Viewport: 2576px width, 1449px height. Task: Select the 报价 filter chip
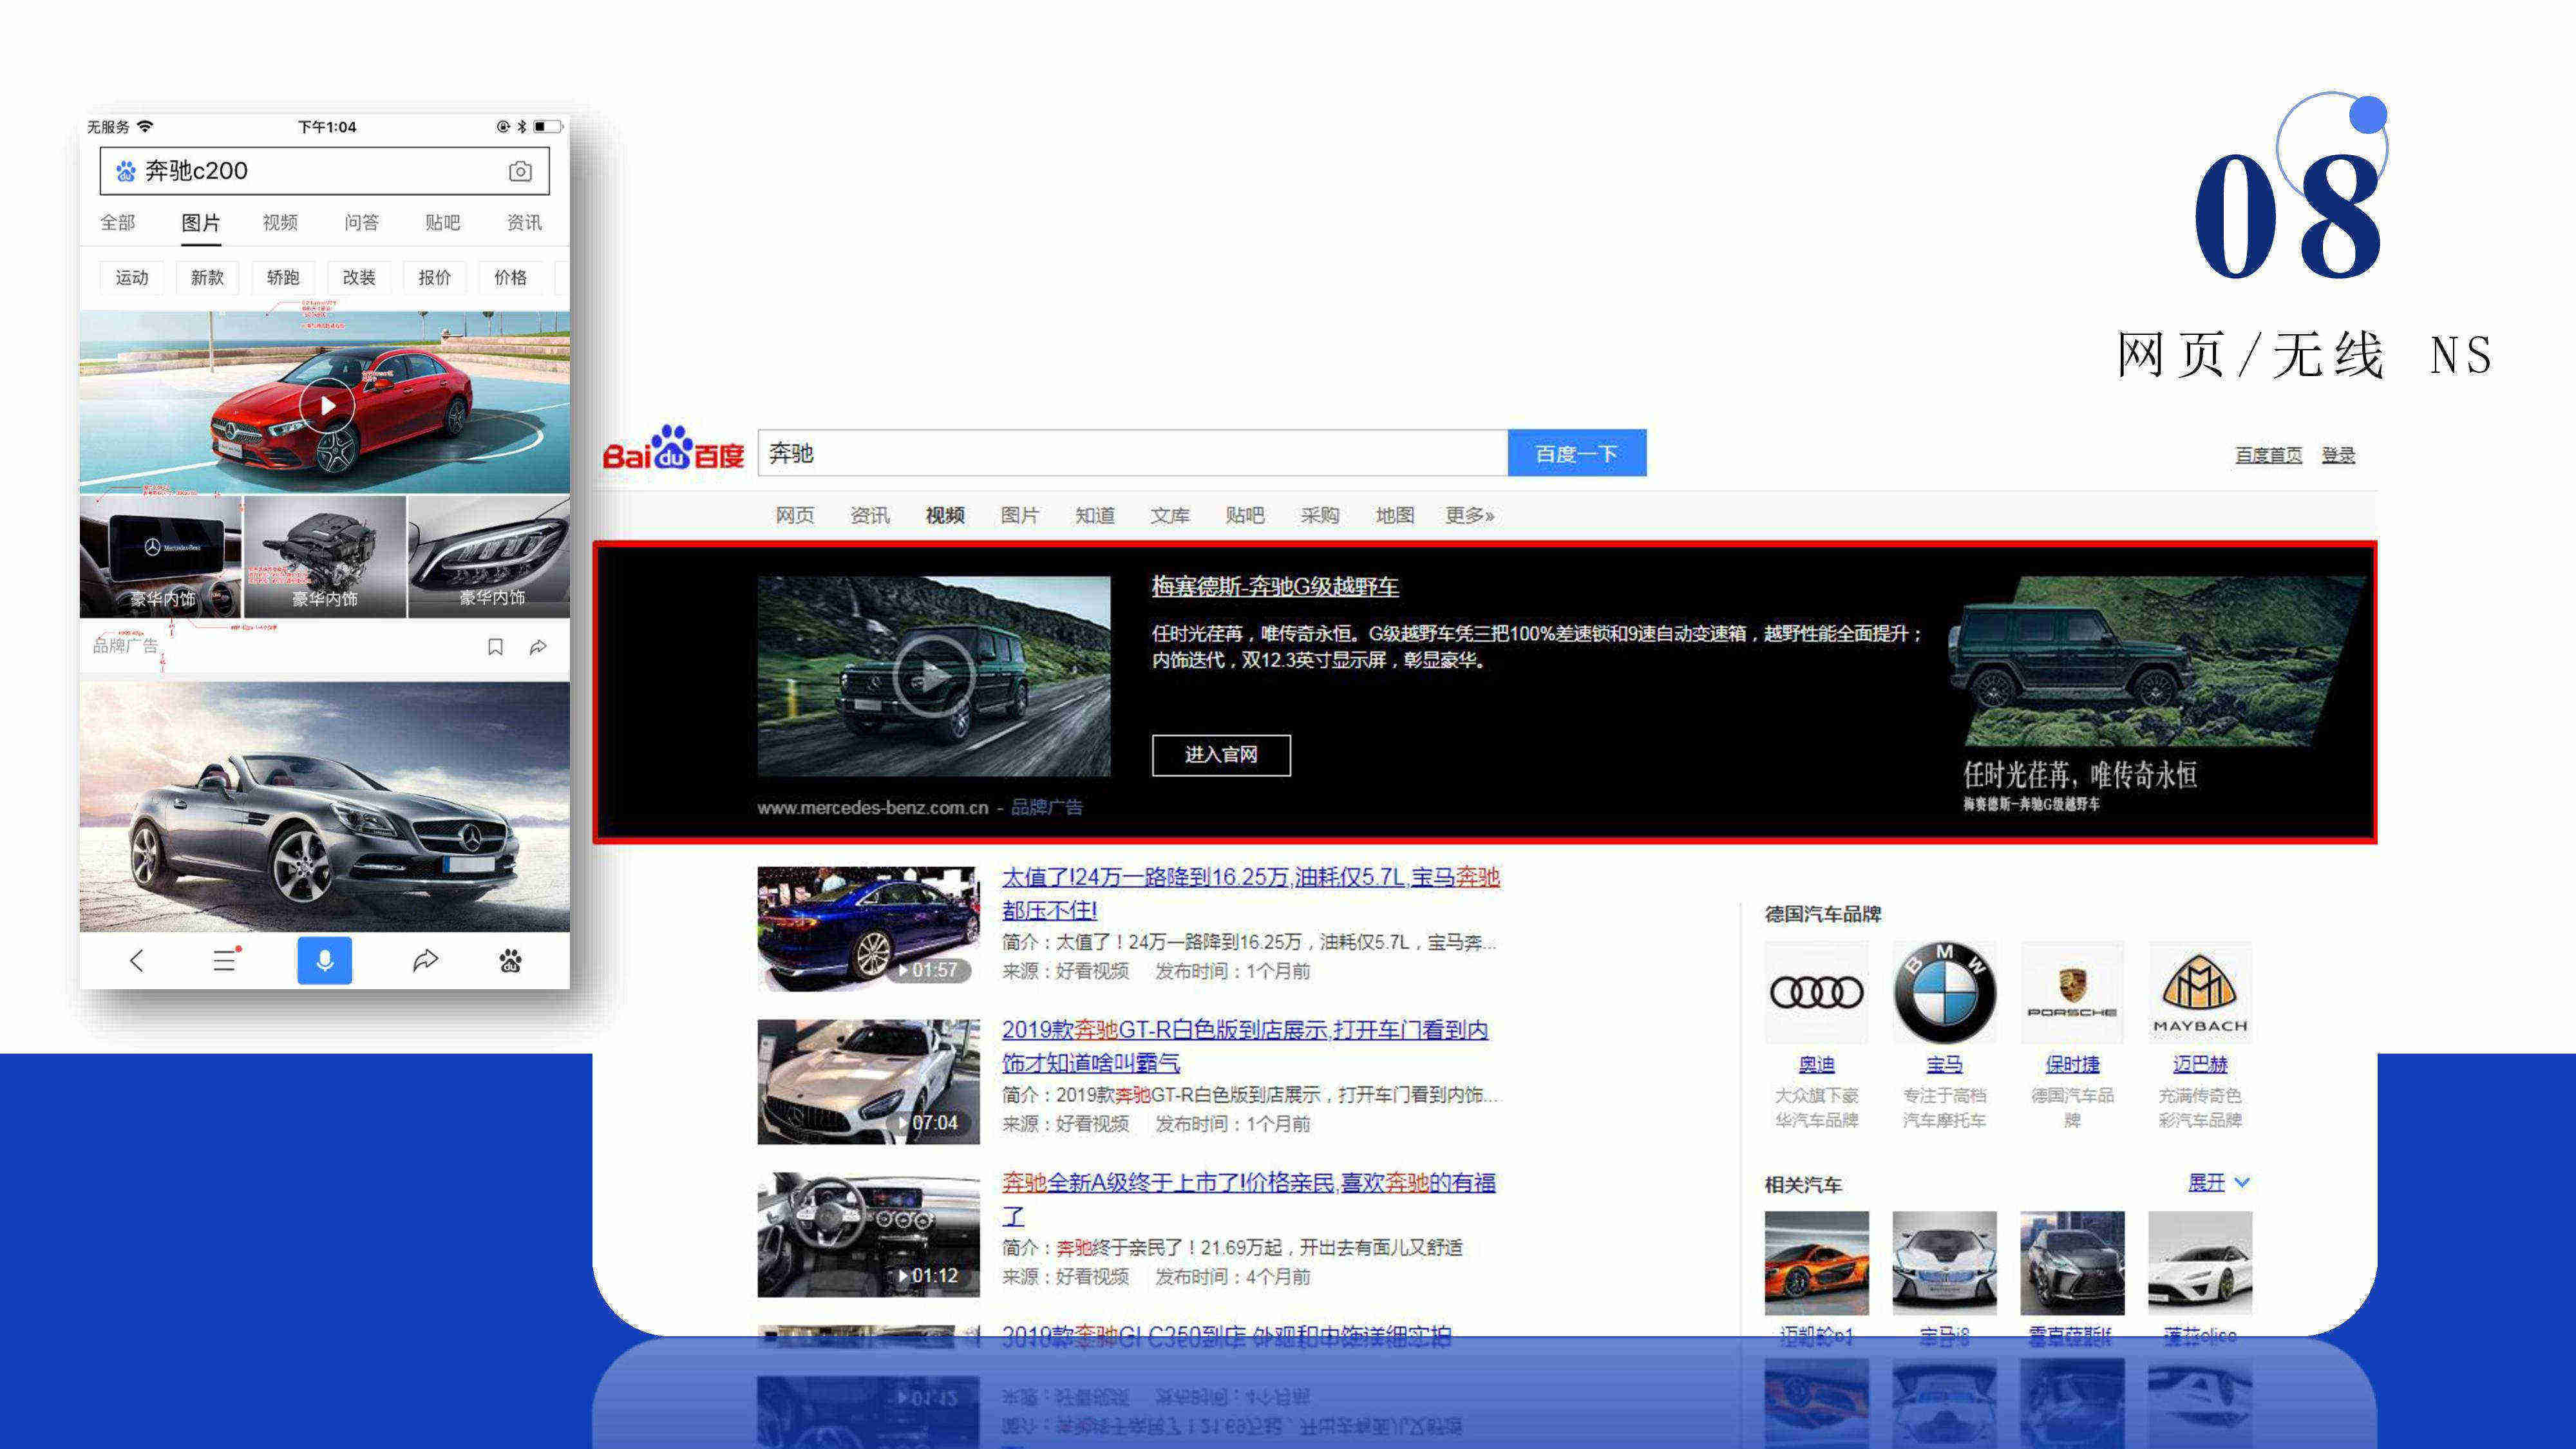click(x=435, y=277)
